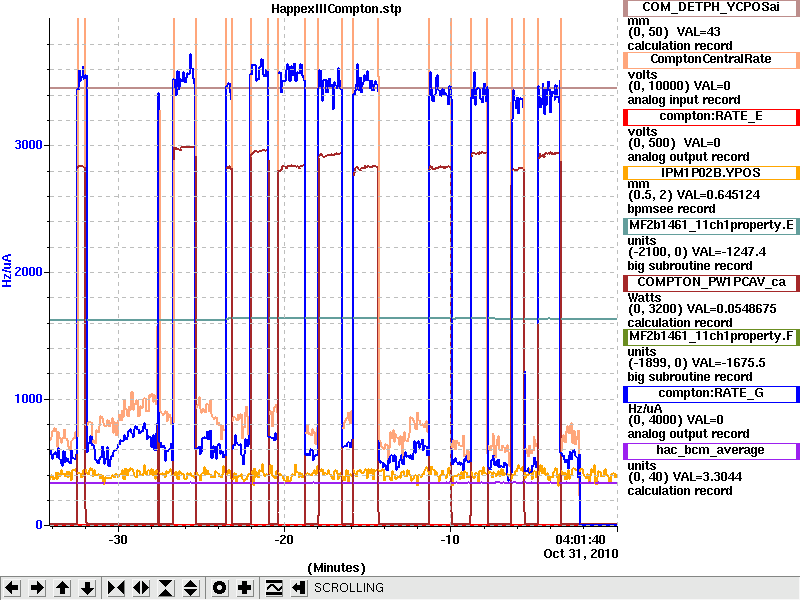800x600 pixels.
Task: Pan the graph left with the left arrow
Action: point(12,588)
